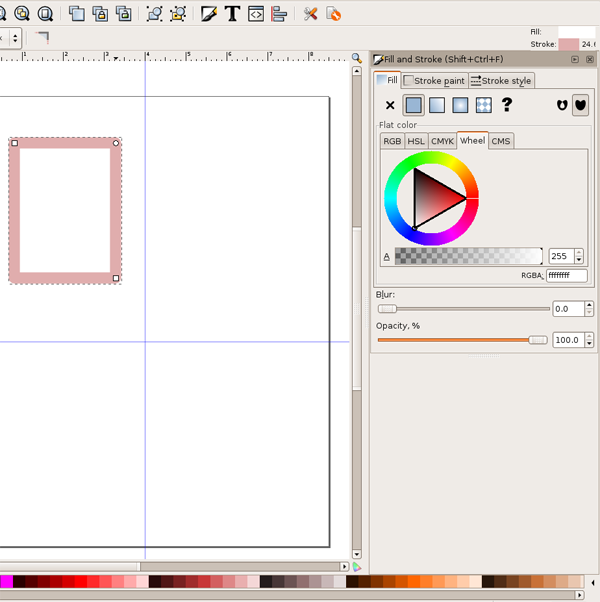
Task: Open the Fill and Stroke editor icon
Action: [208, 14]
